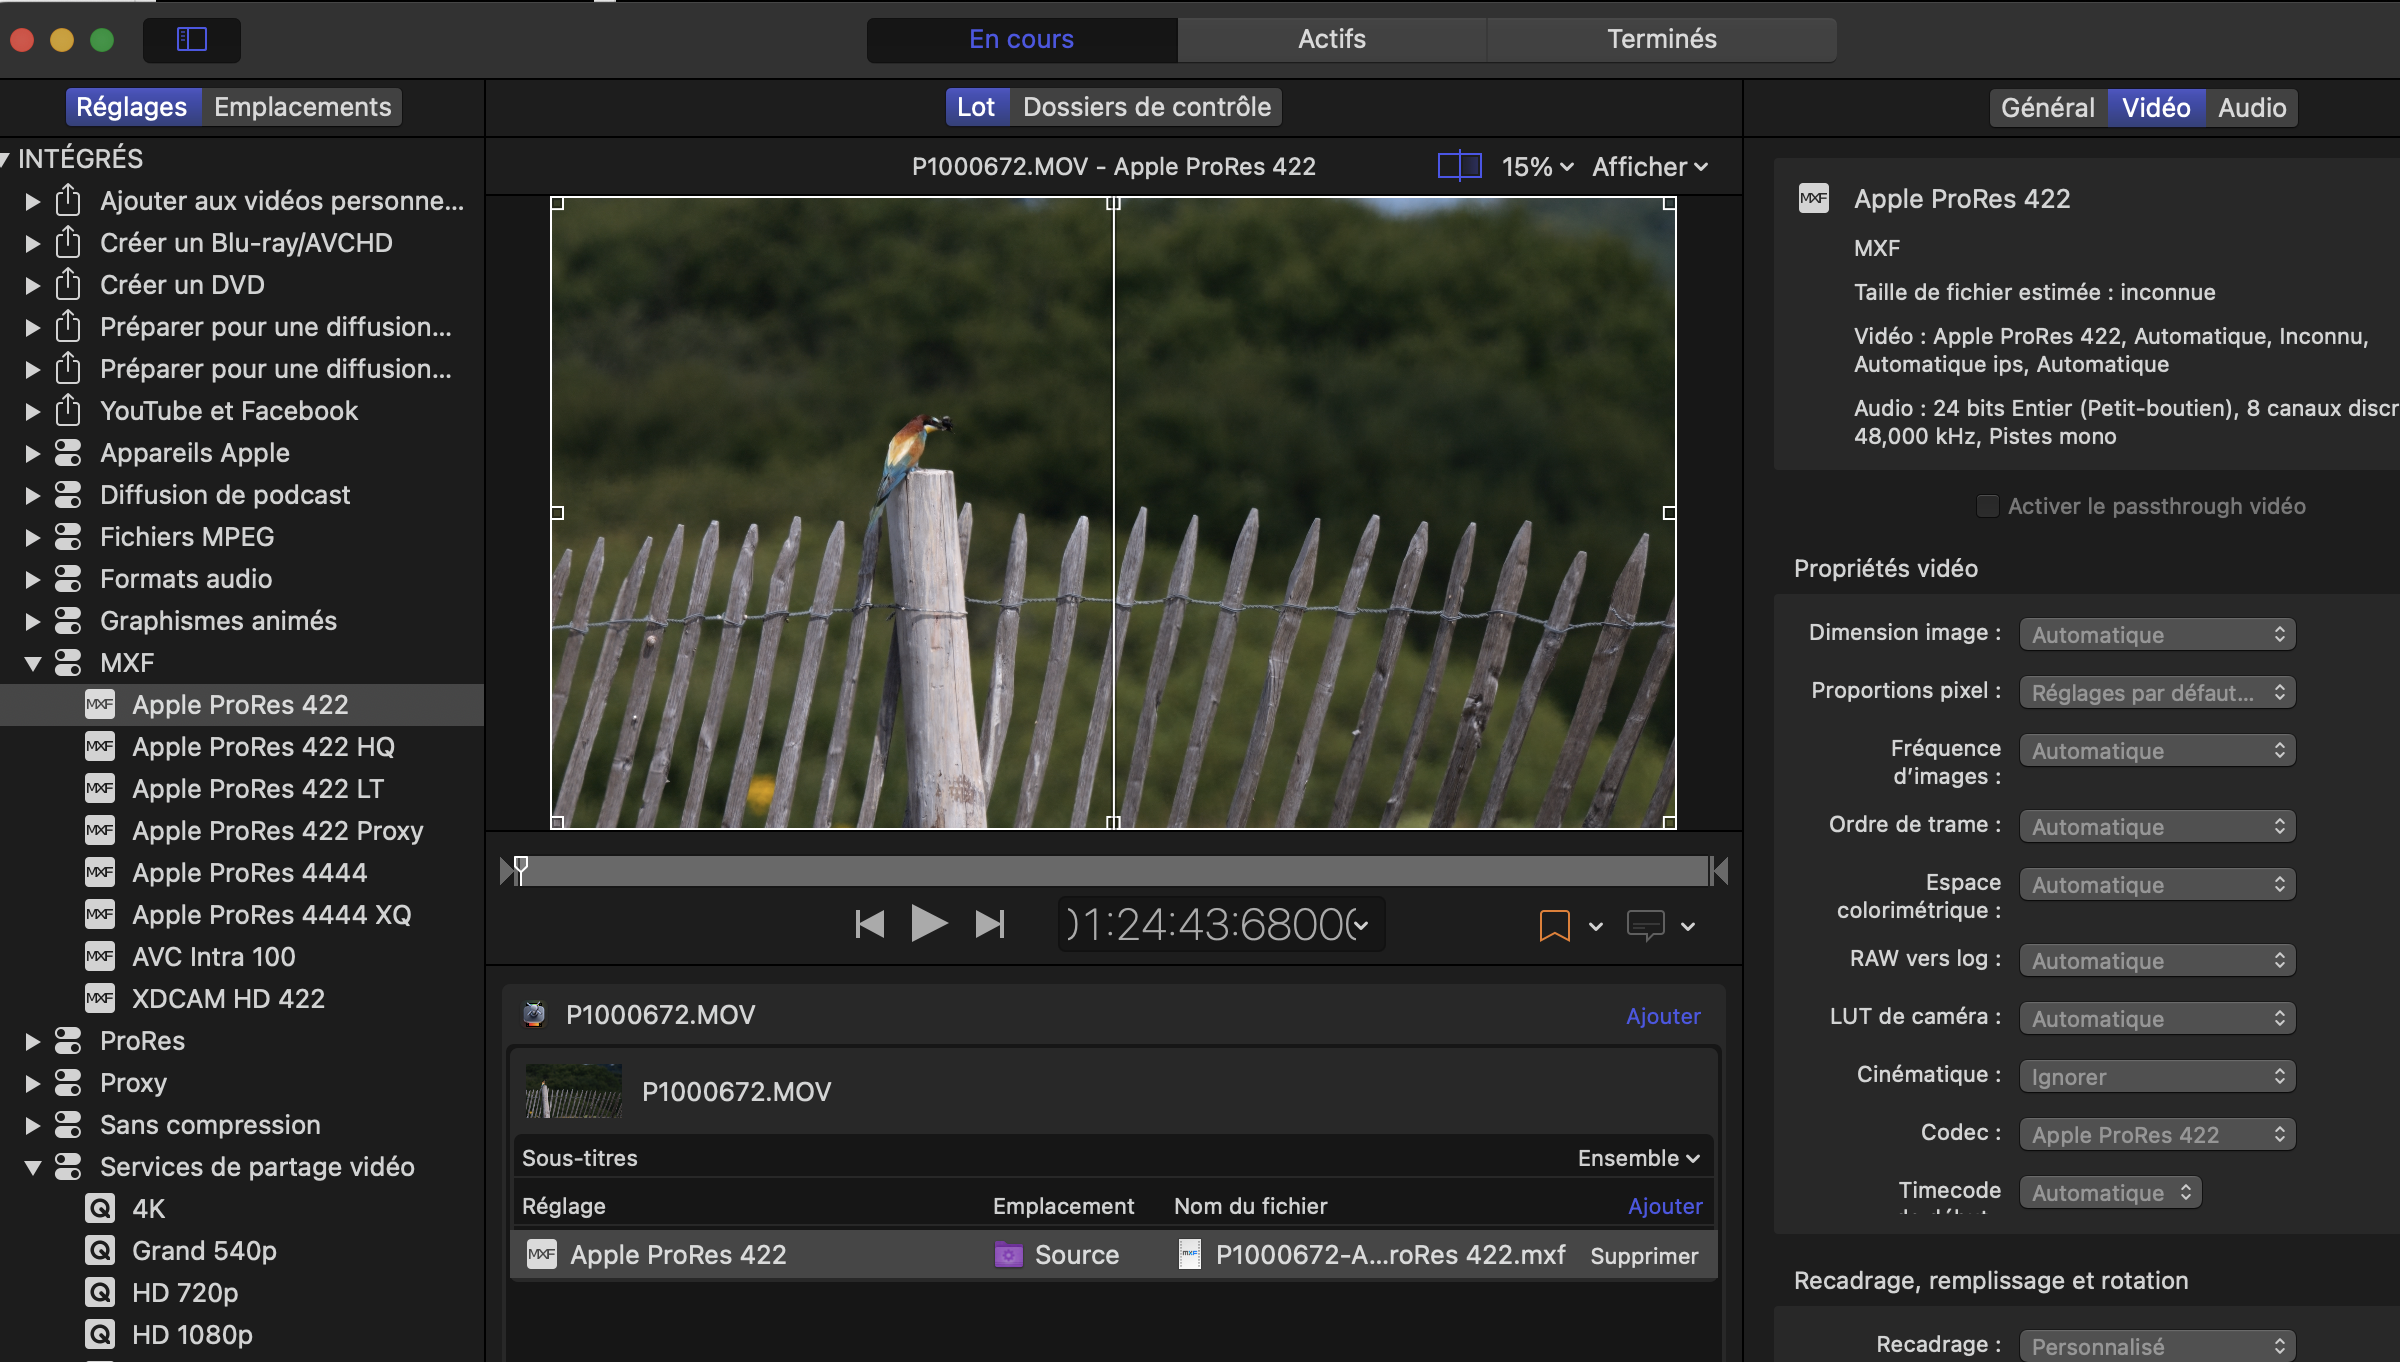Switch to Dossiers de contrôle view
The width and height of the screenshot is (2400, 1362).
[1146, 107]
